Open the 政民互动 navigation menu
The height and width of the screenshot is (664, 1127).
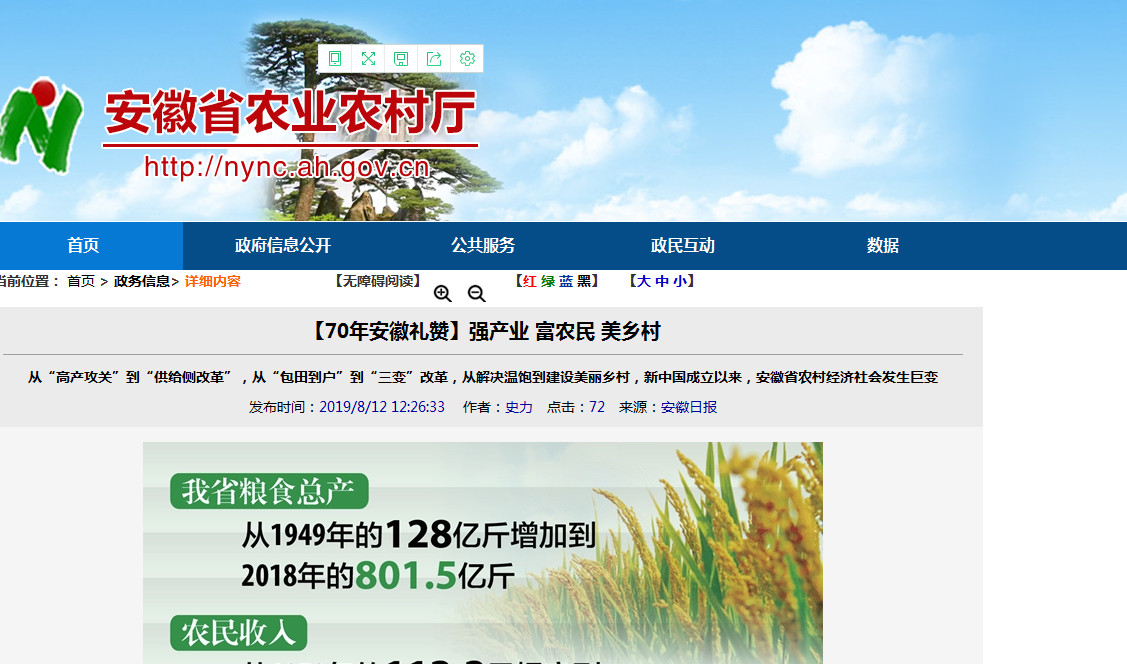point(683,246)
